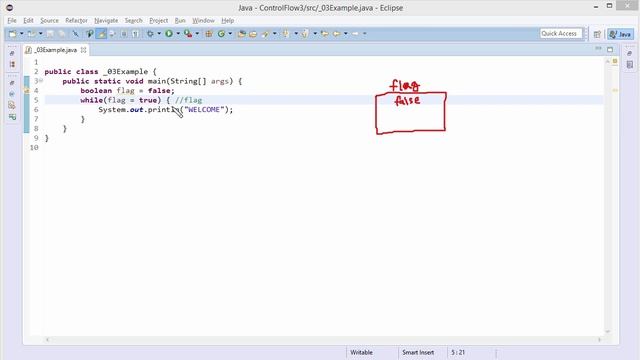Click the Debug bug icon

pos(150,34)
